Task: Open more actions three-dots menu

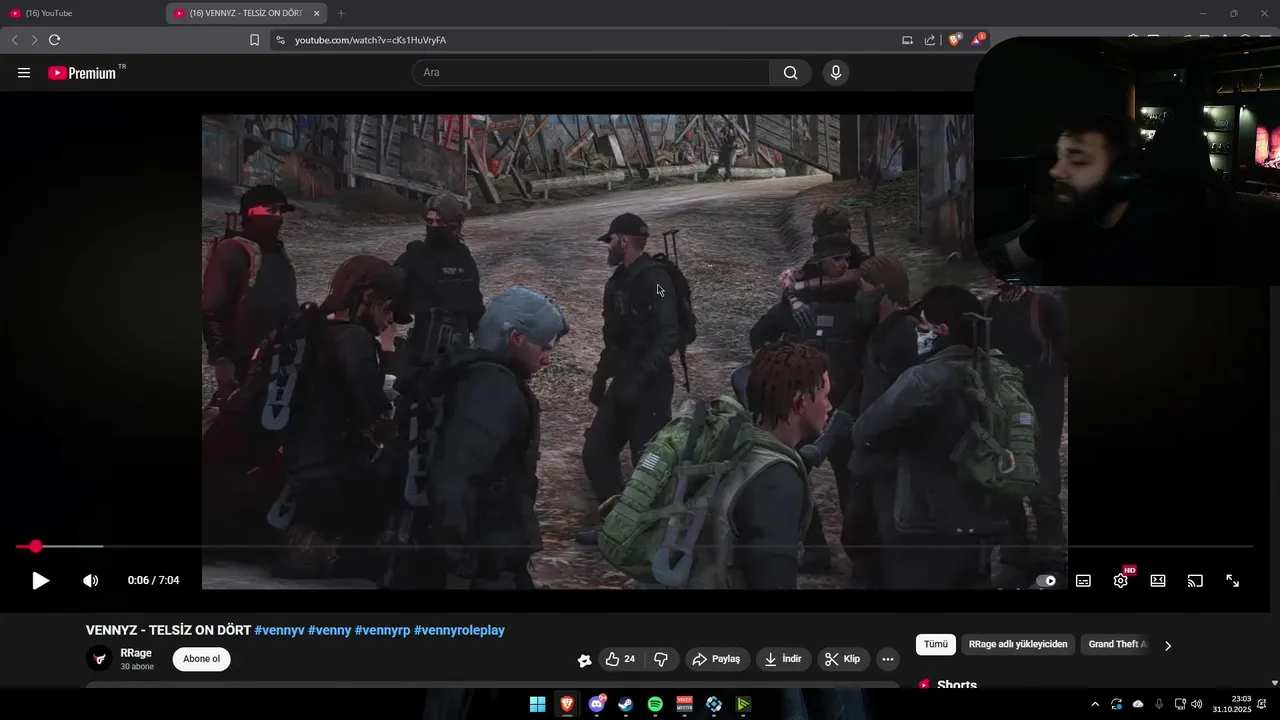Action: [888, 659]
